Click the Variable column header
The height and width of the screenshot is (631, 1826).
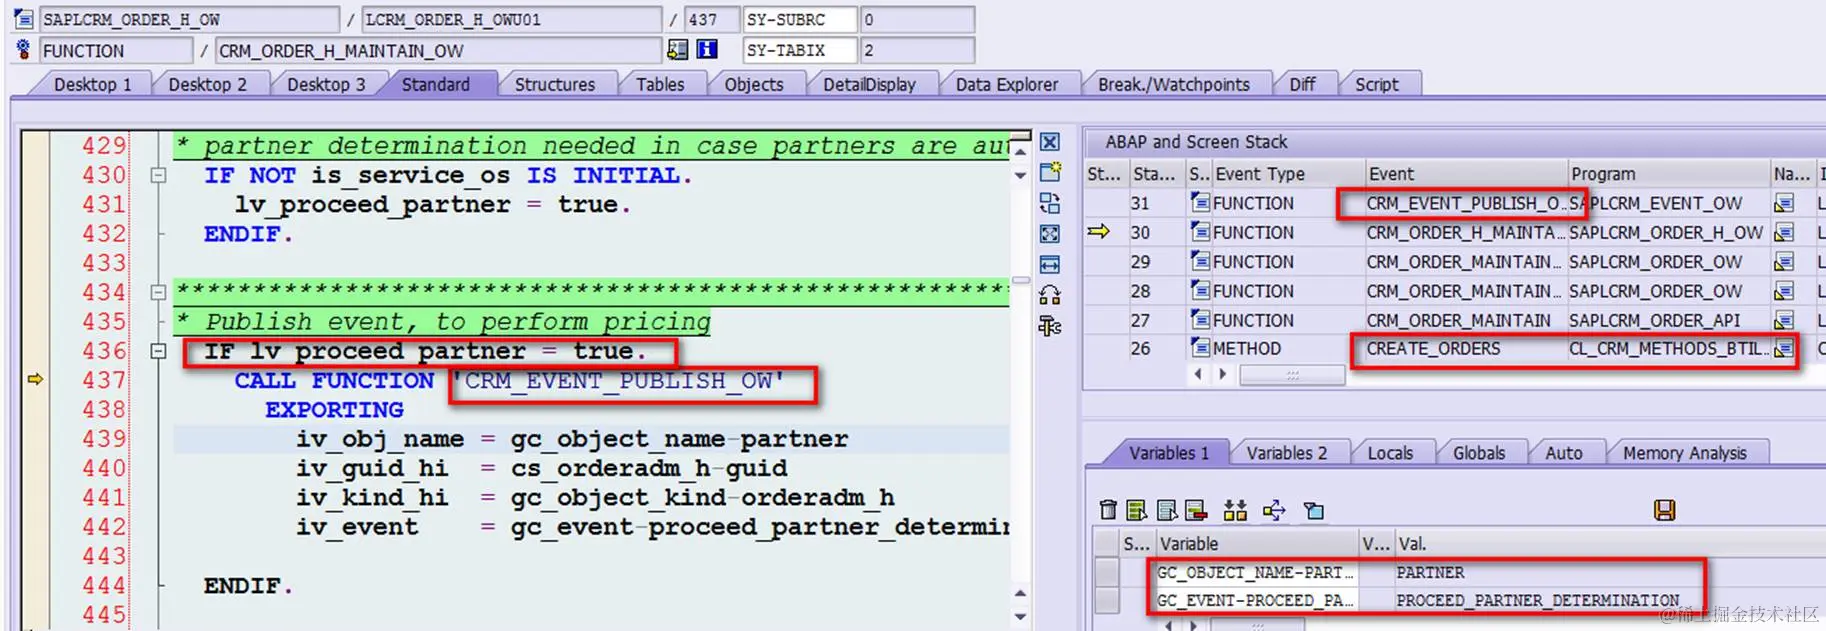click(1257, 544)
